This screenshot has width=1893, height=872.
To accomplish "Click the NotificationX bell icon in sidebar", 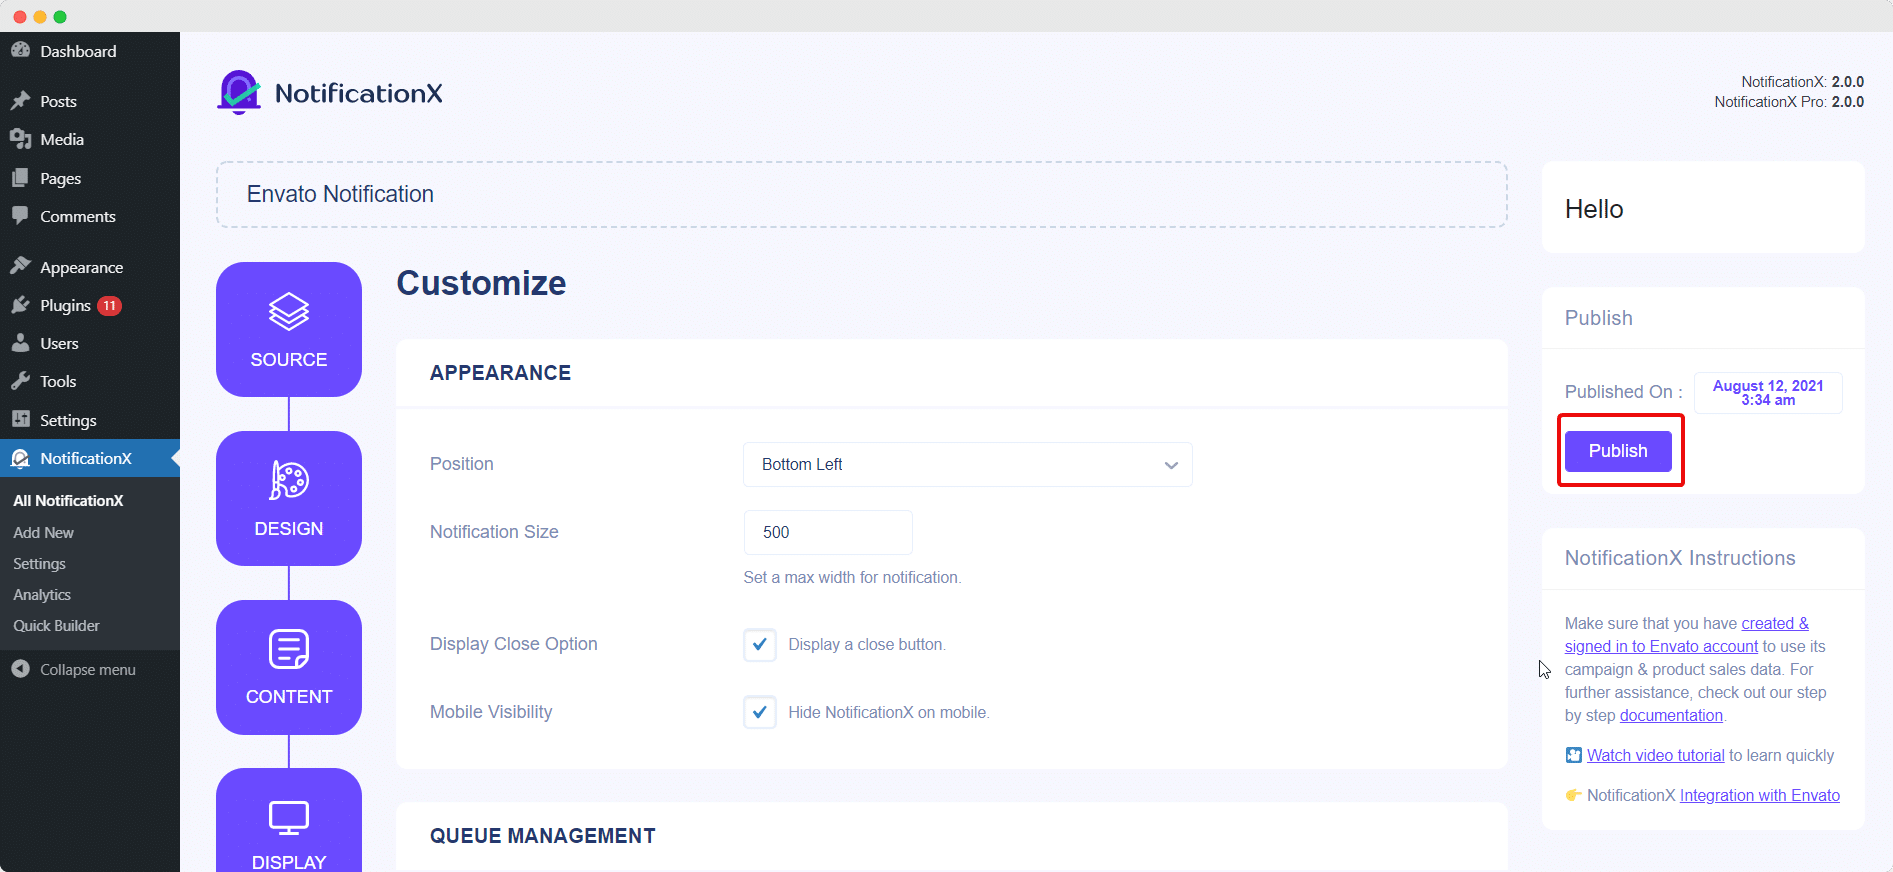I will (x=20, y=458).
